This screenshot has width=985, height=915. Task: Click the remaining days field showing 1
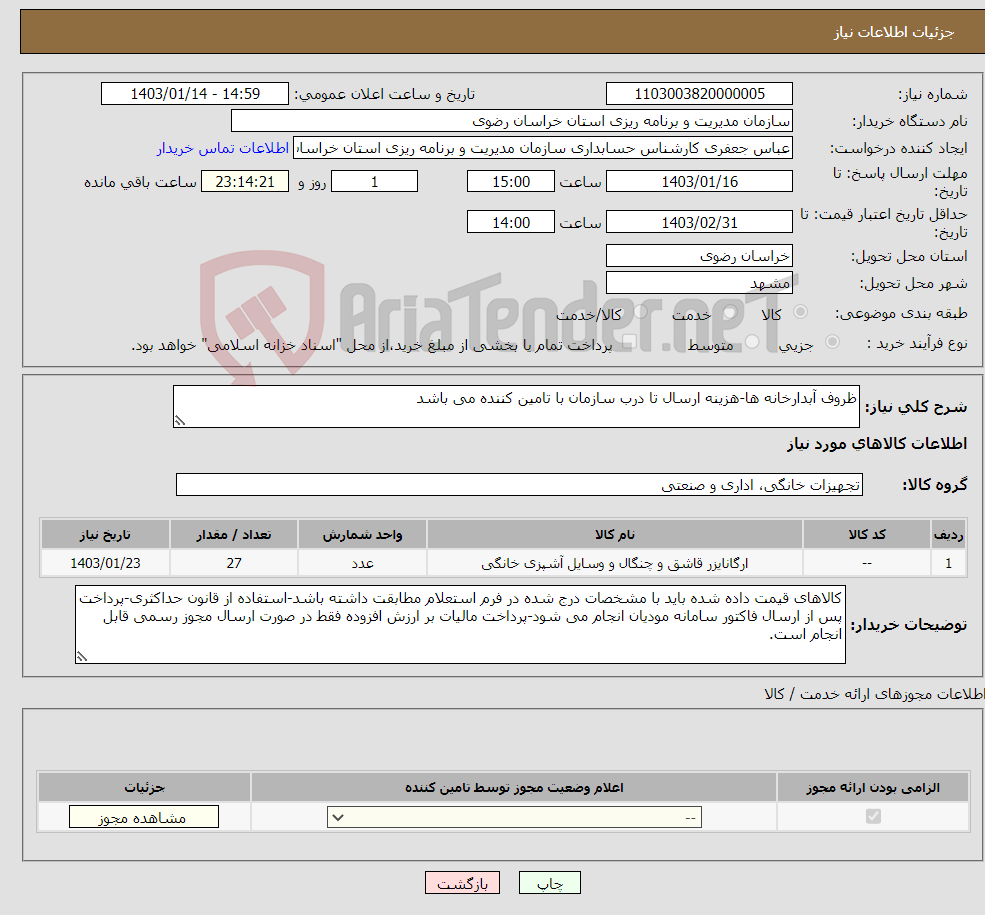tap(374, 181)
